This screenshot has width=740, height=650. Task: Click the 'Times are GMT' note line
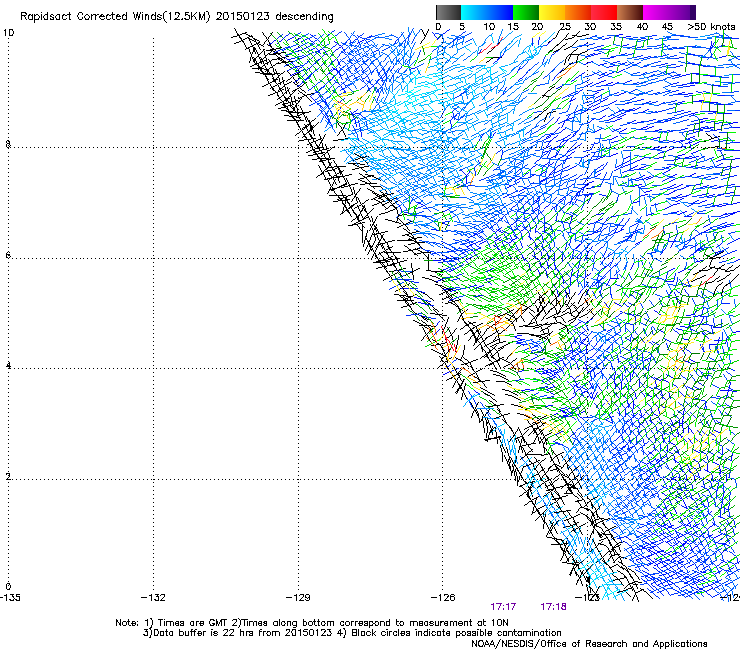(311, 623)
